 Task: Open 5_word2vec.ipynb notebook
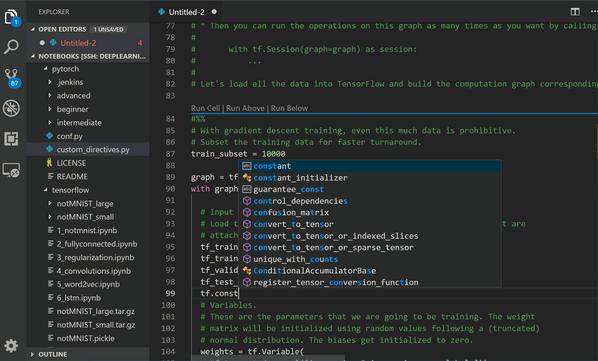[89, 284]
